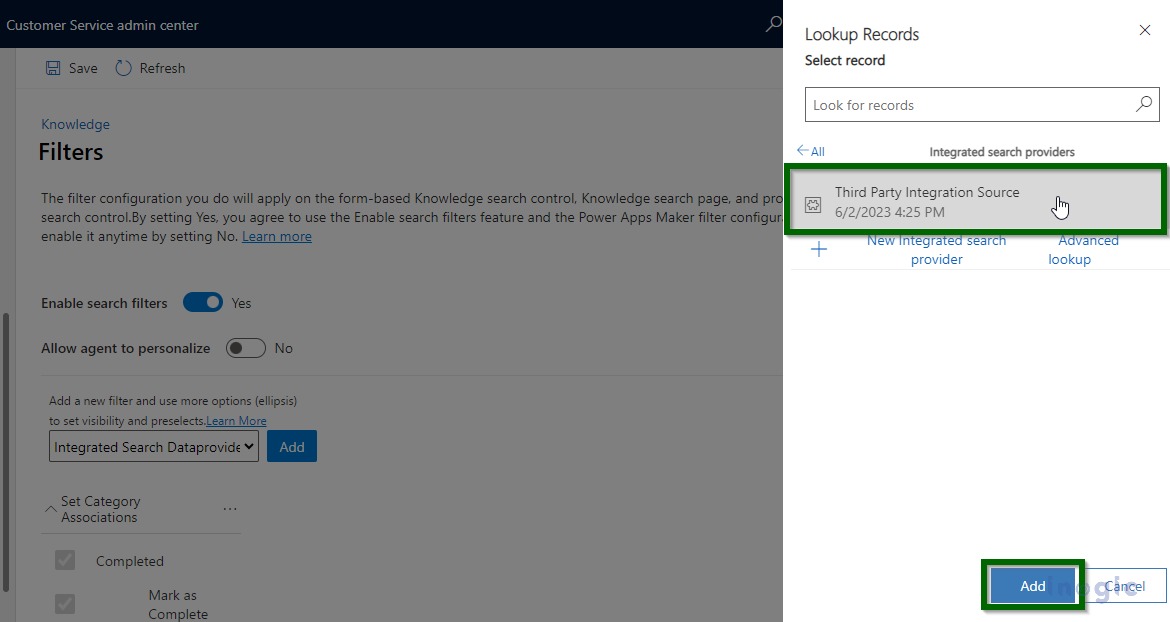Open the Integrated Search Dataprovider dropdown
Screen dimensions: 1170x622
(154, 447)
